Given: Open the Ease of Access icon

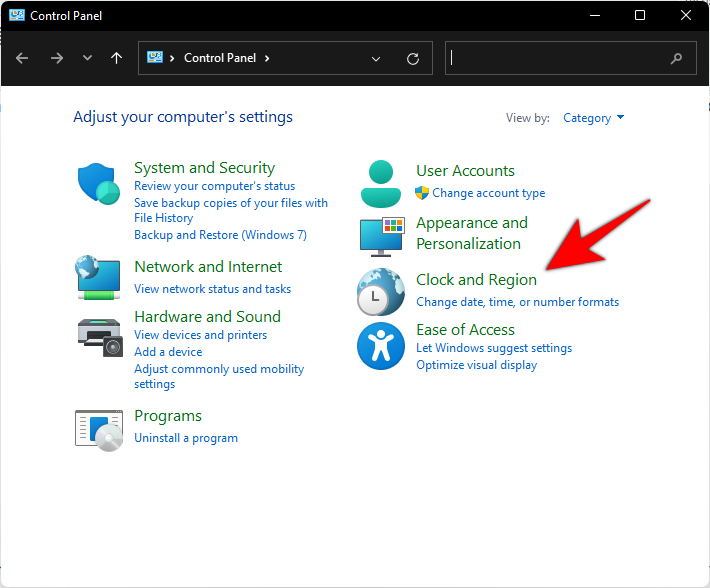Looking at the screenshot, I should tap(380, 346).
